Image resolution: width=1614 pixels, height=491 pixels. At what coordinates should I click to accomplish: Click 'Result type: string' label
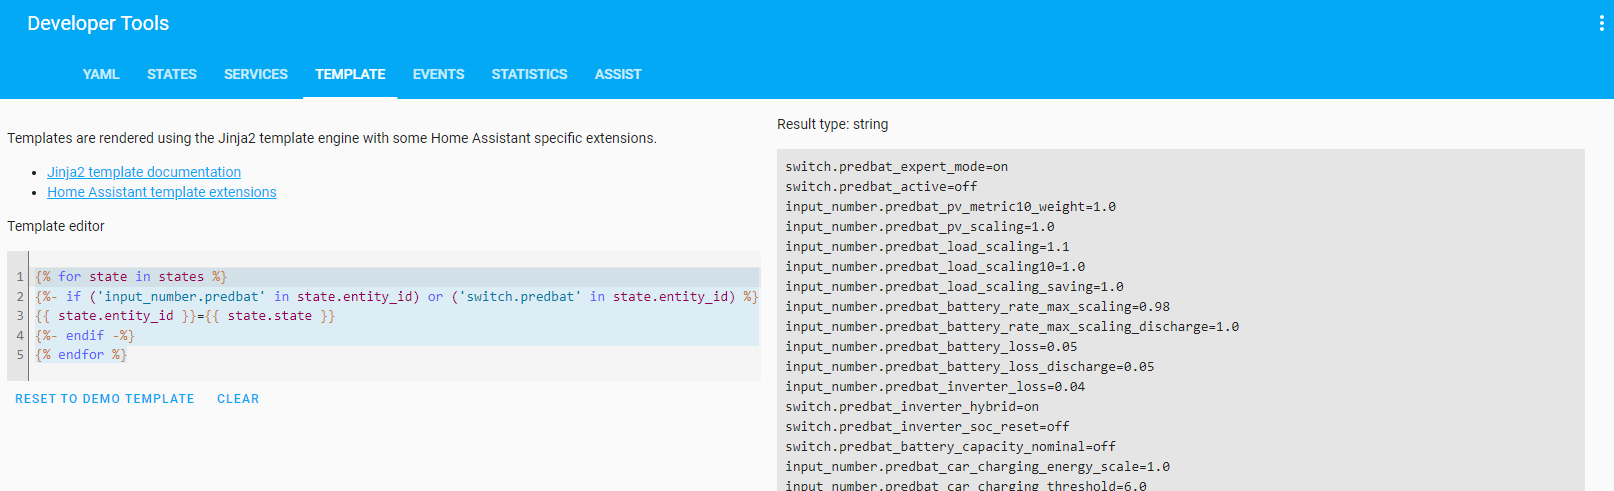coord(832,124)
